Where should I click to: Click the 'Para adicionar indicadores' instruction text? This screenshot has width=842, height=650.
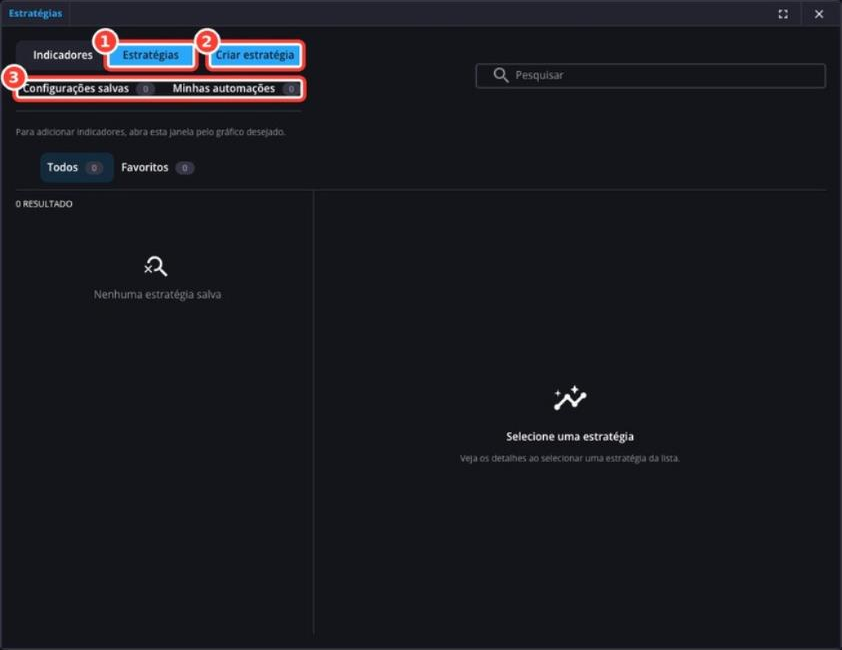tap(150, 132)
